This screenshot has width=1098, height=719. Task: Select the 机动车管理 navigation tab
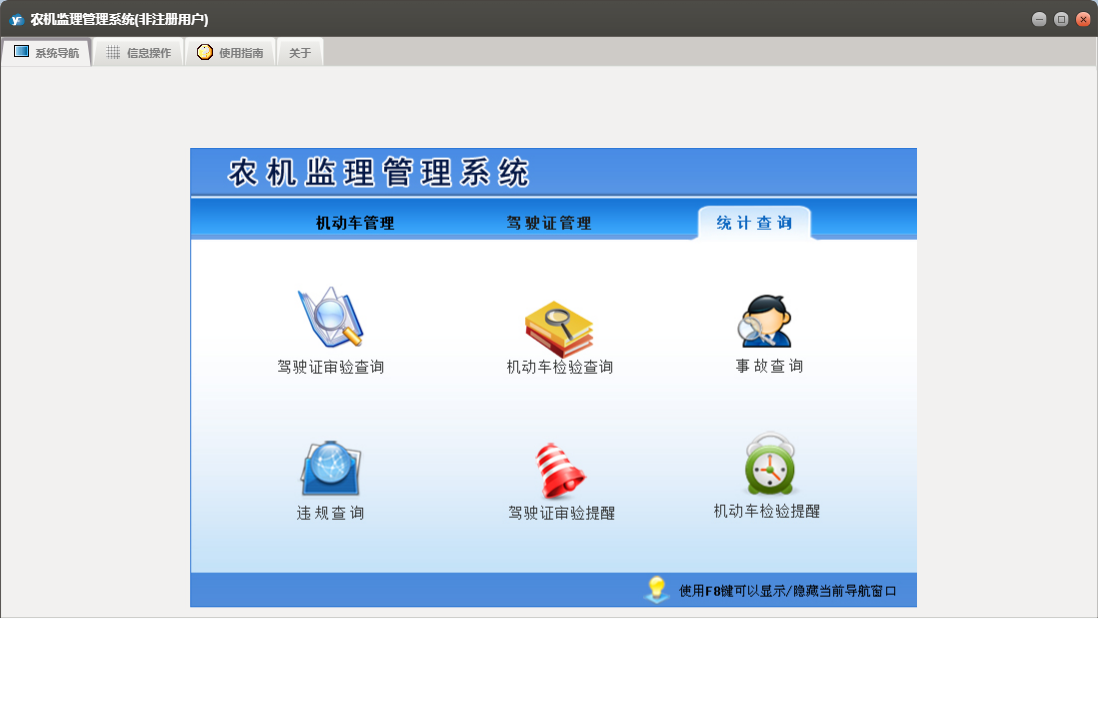click(355, 223)
